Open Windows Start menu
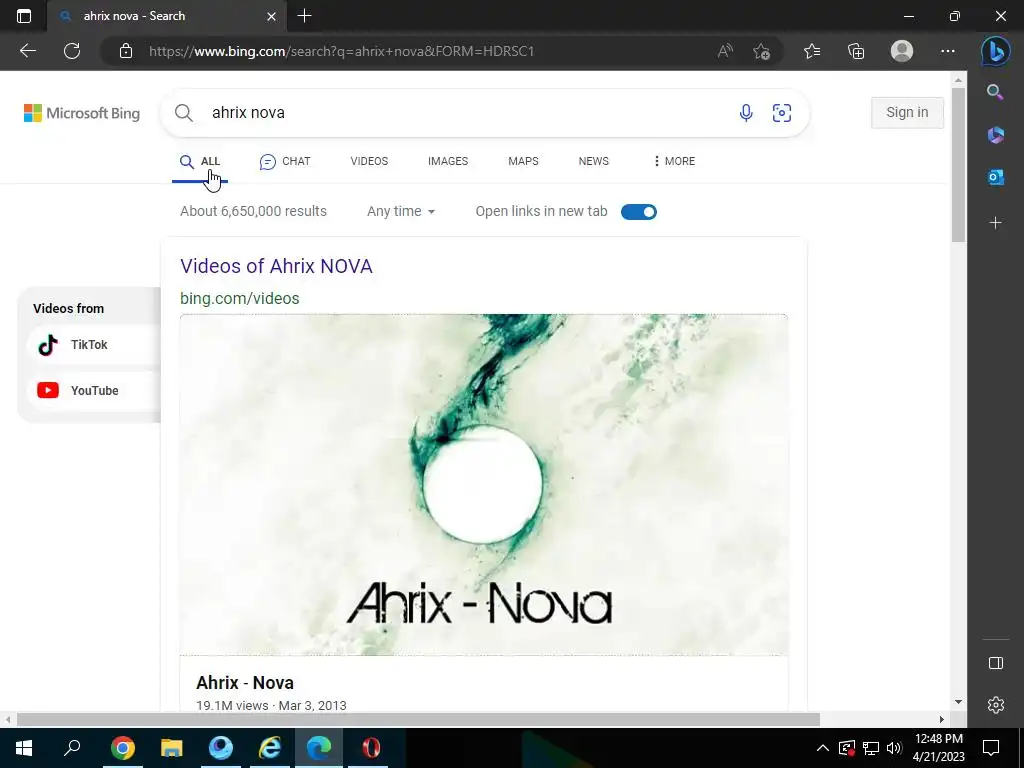Image resolution: width=1024 pixels, height=768 pixels. (24, 748)
